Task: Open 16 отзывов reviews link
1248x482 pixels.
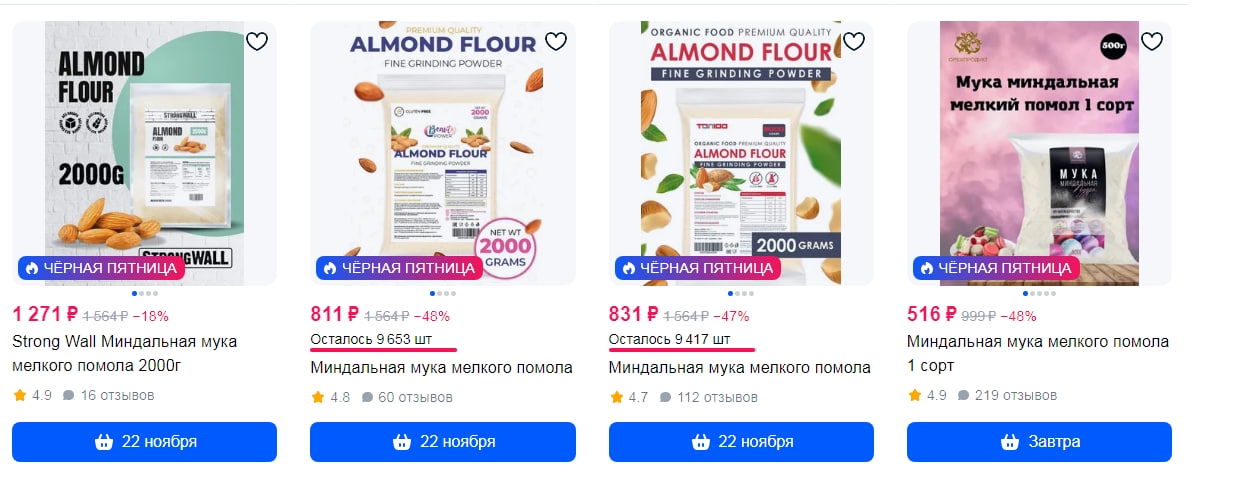Action: [108, 395]
